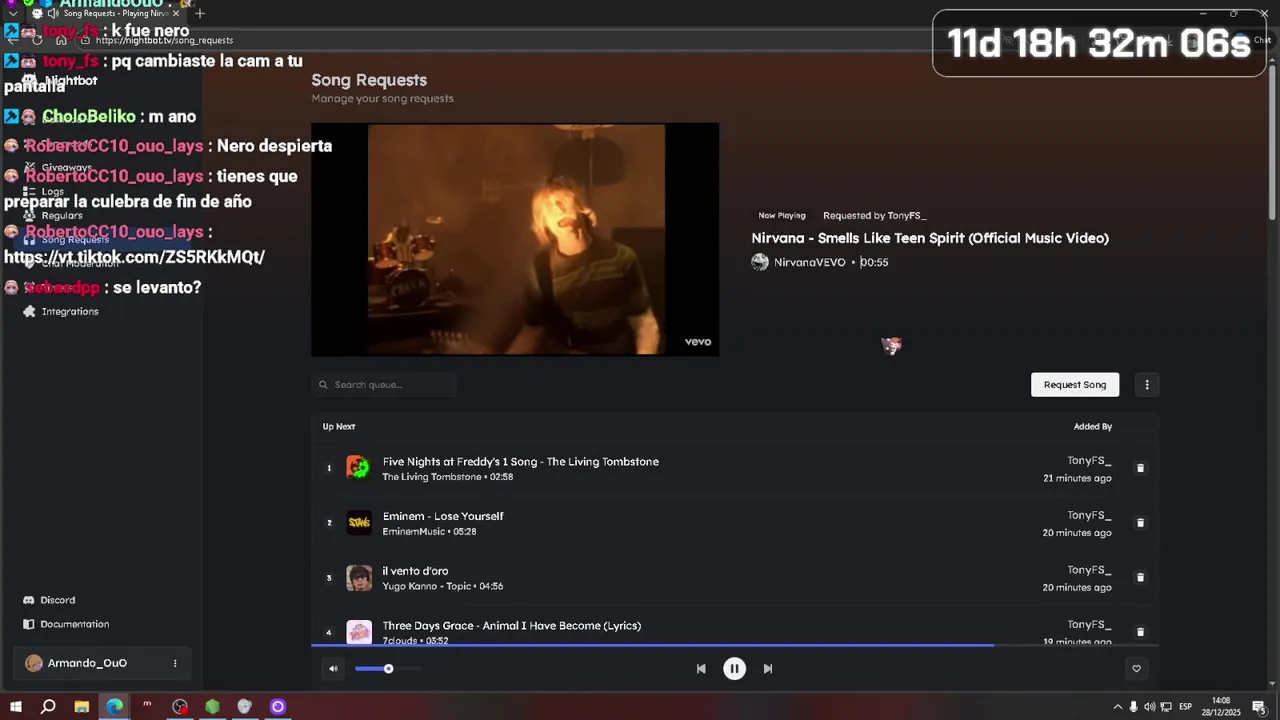Open the Logs sidebar item
The width and height of the screenshot is (1280, 720).
coord(53,192)
